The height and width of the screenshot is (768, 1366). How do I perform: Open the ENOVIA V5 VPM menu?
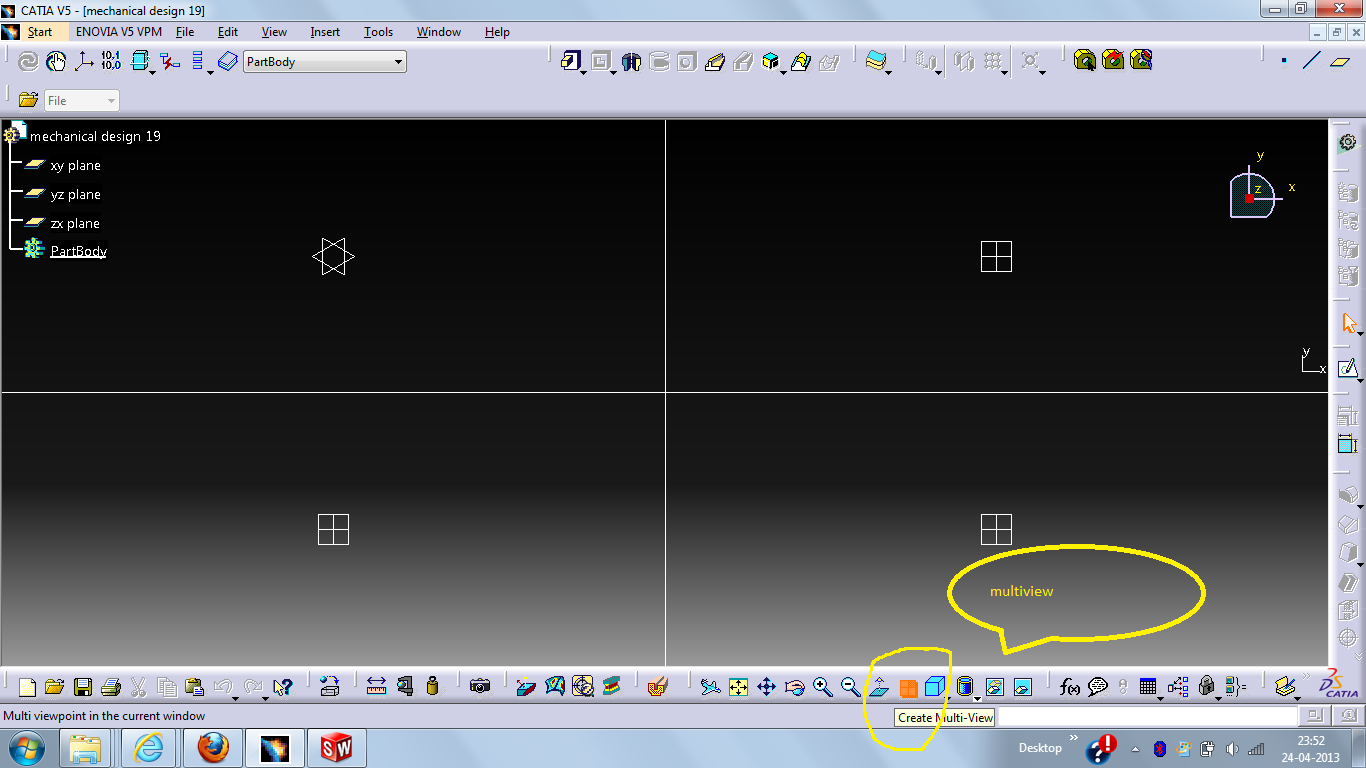pos(119,32)
